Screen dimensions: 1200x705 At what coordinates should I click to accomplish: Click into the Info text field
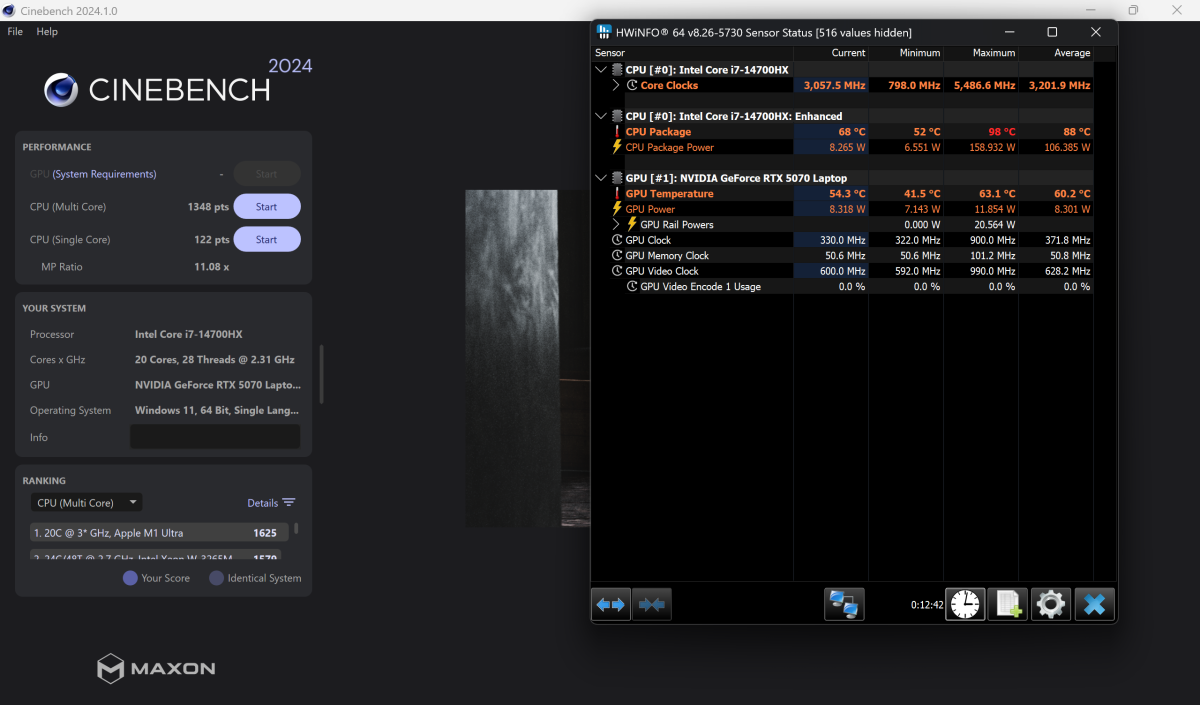click(215, 437)
